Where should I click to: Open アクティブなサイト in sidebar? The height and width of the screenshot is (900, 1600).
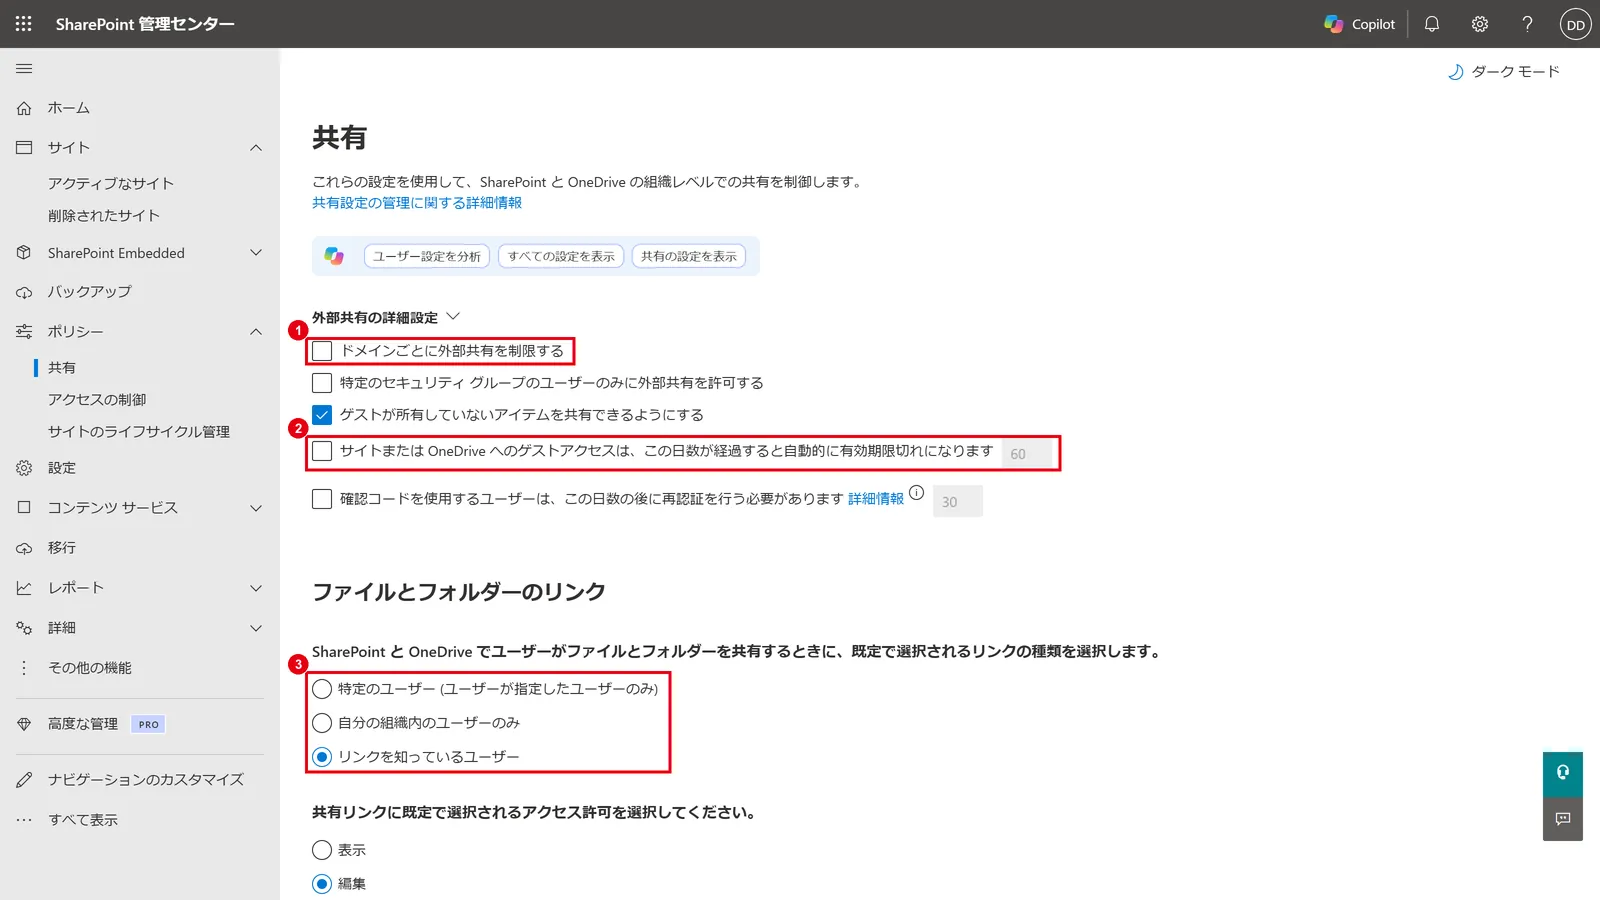pyautogui.click(x=111, y=184)
